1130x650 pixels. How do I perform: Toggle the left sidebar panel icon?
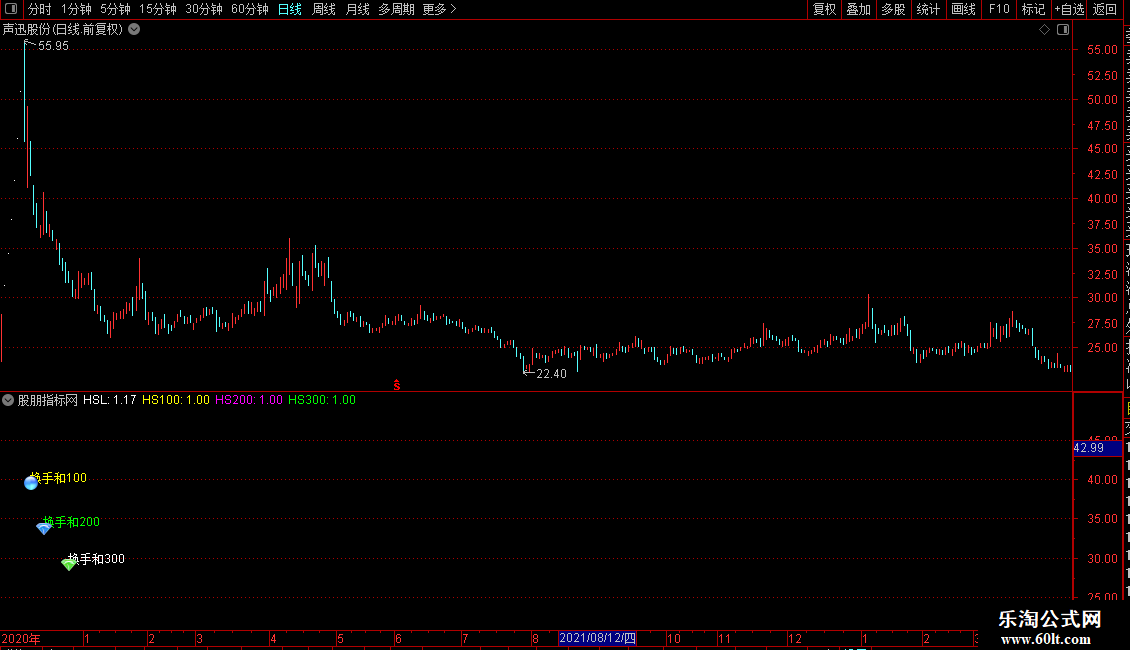point(11,9)
